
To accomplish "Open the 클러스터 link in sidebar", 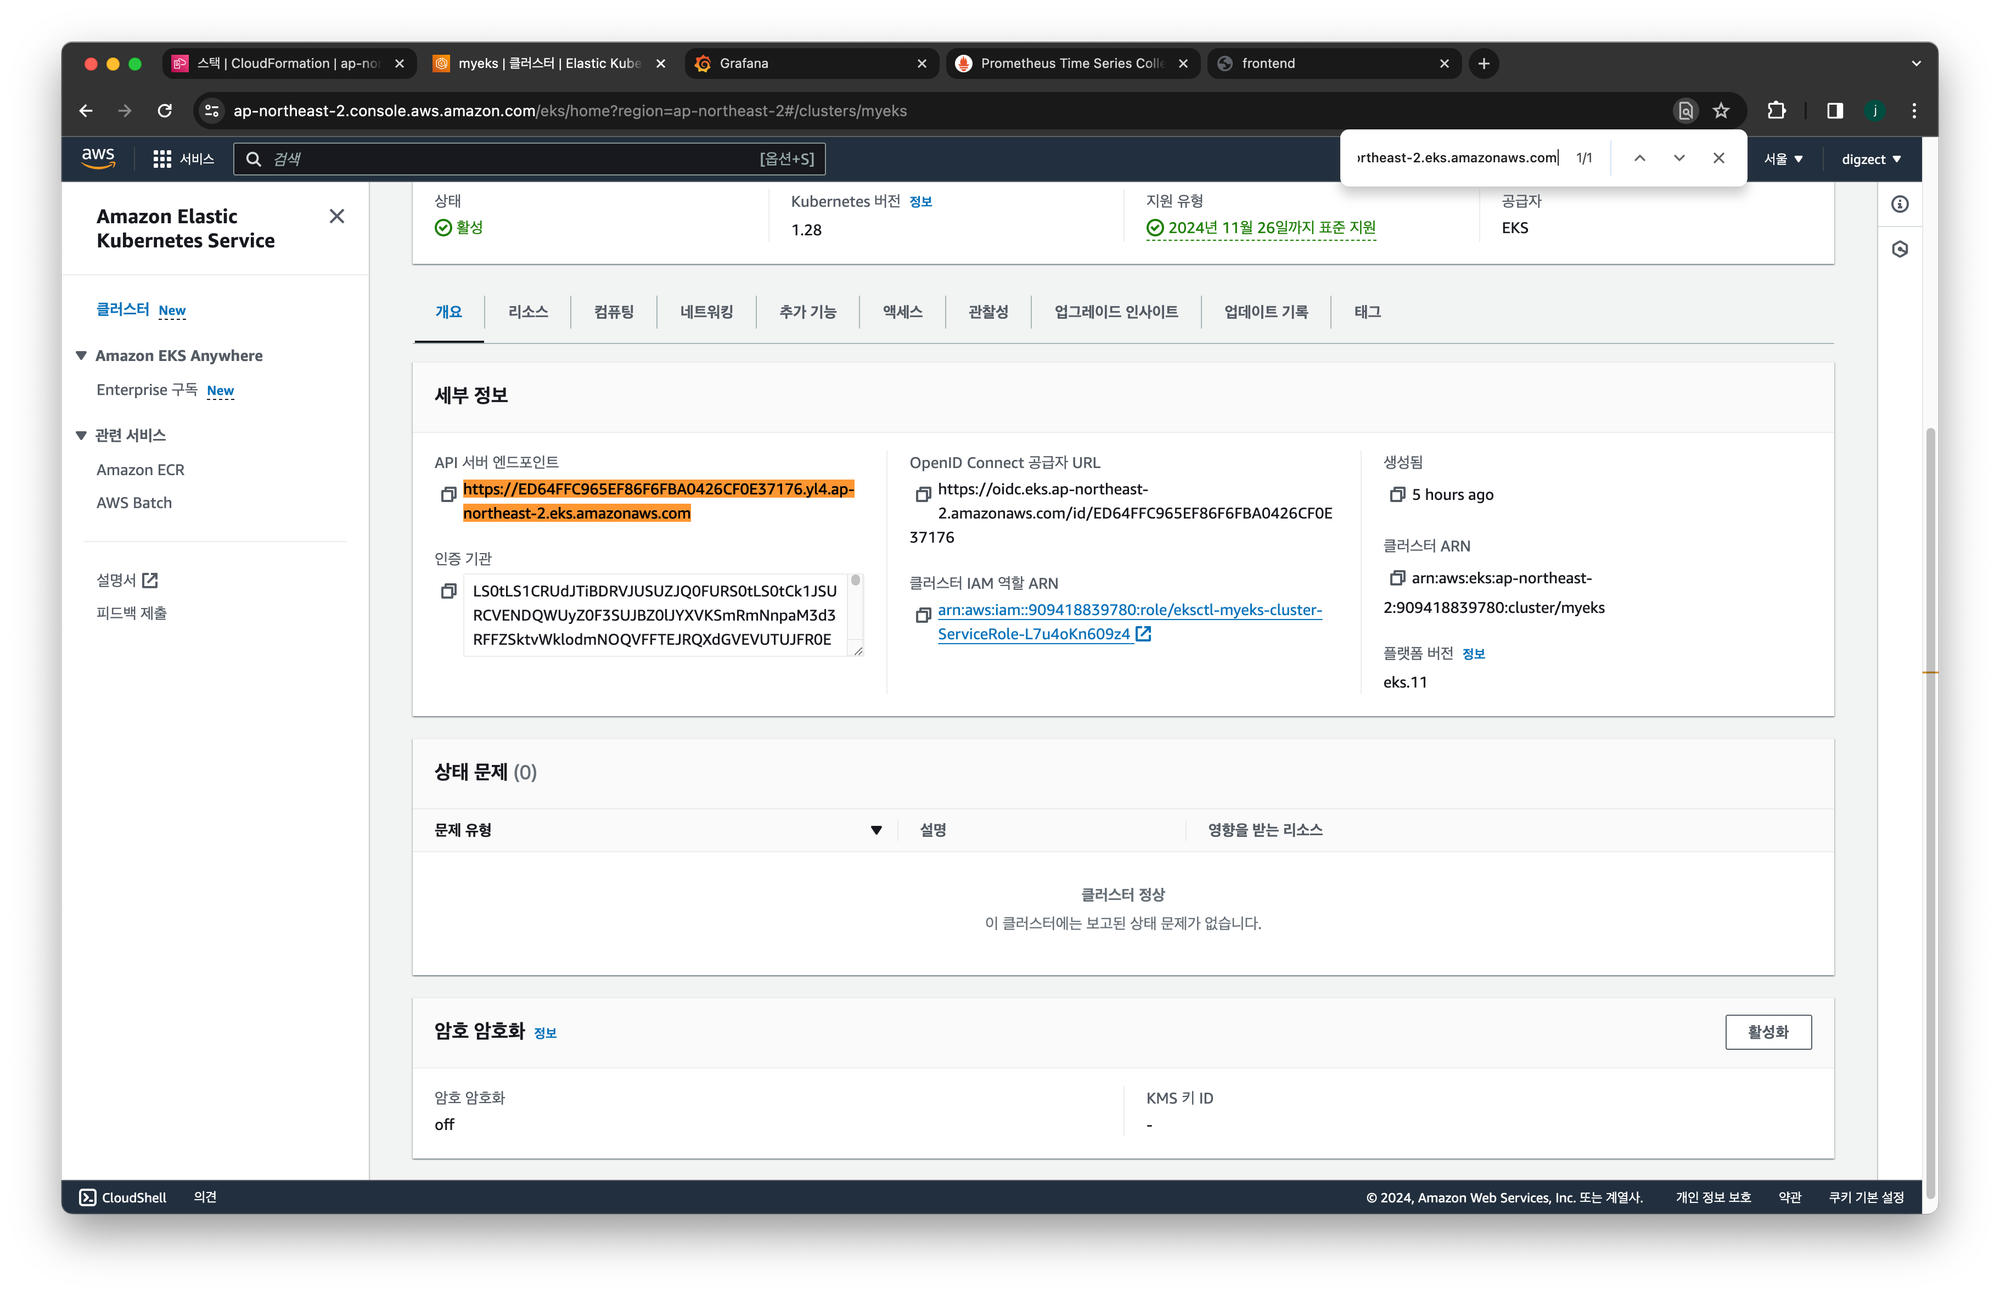I will pos(123,310).
